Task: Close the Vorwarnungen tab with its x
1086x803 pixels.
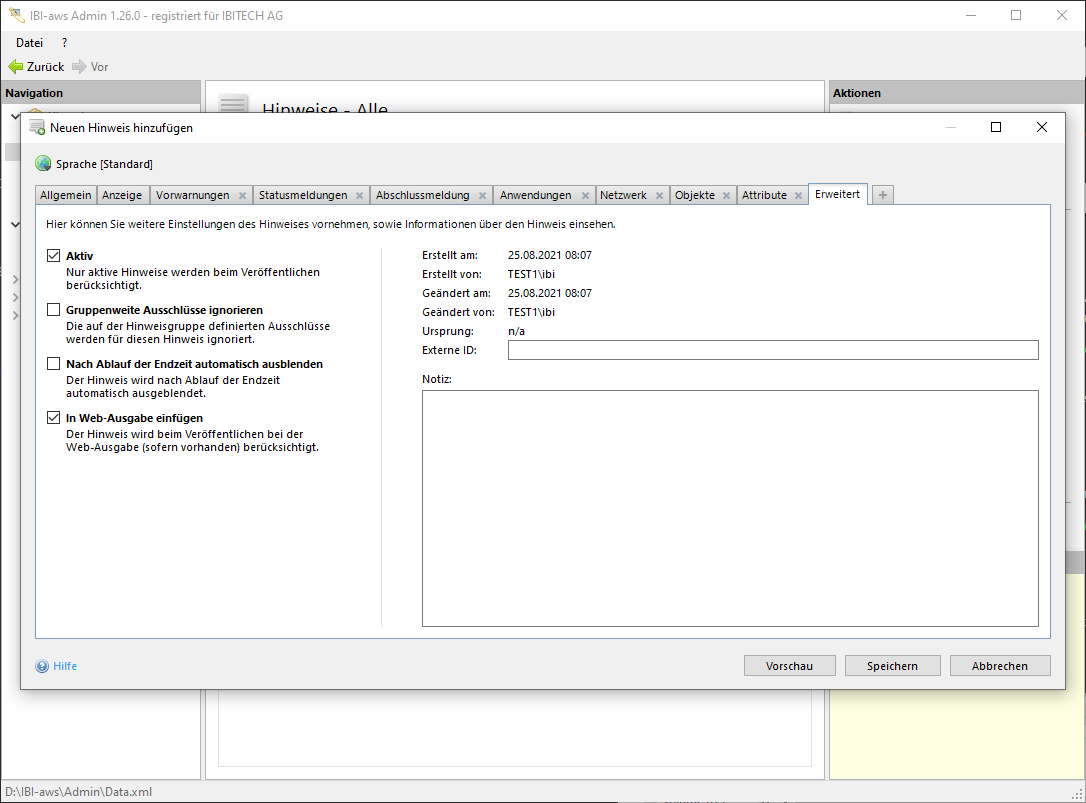Action: coord(242,196)
